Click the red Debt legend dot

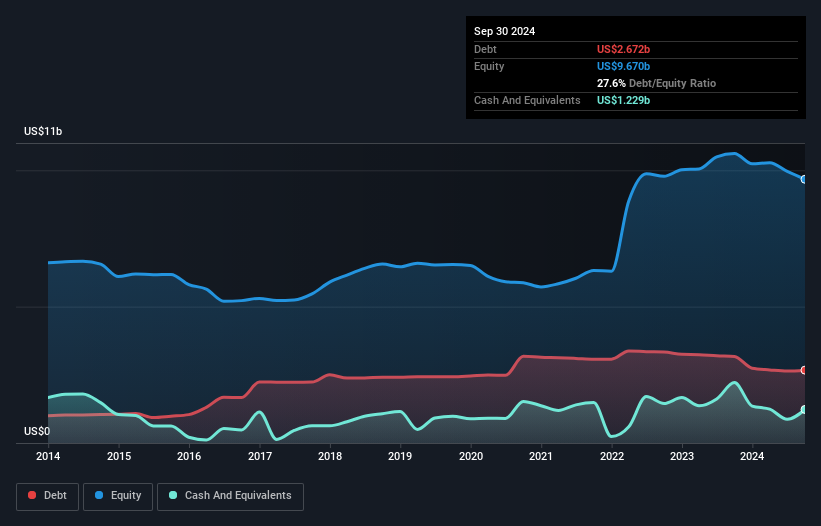(x=32, y=495)
